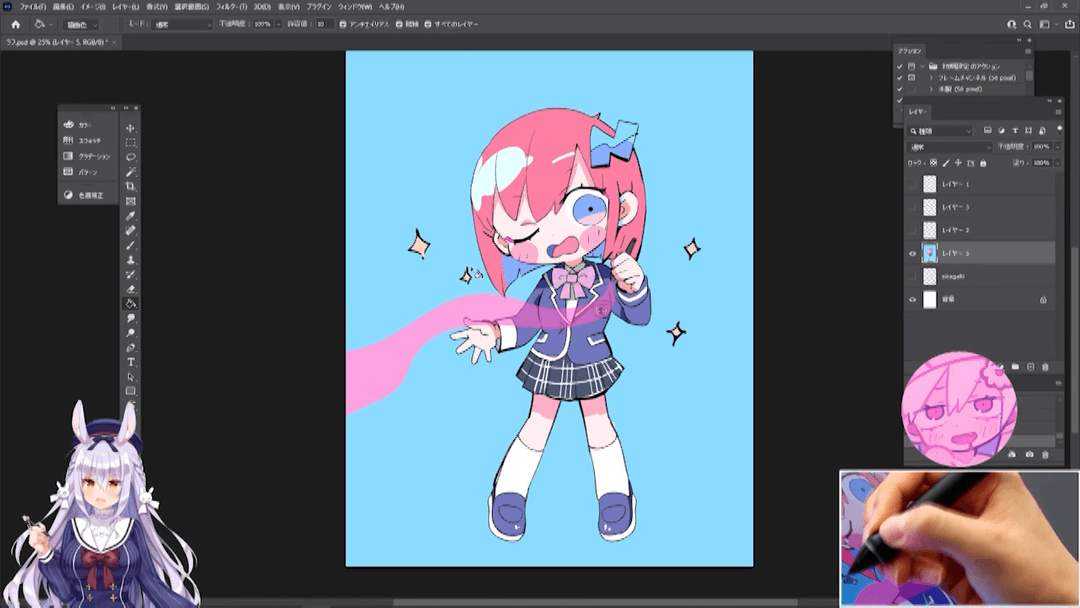
Task: Open the レイヤー menu in menu bar
Action: point(127,7)
